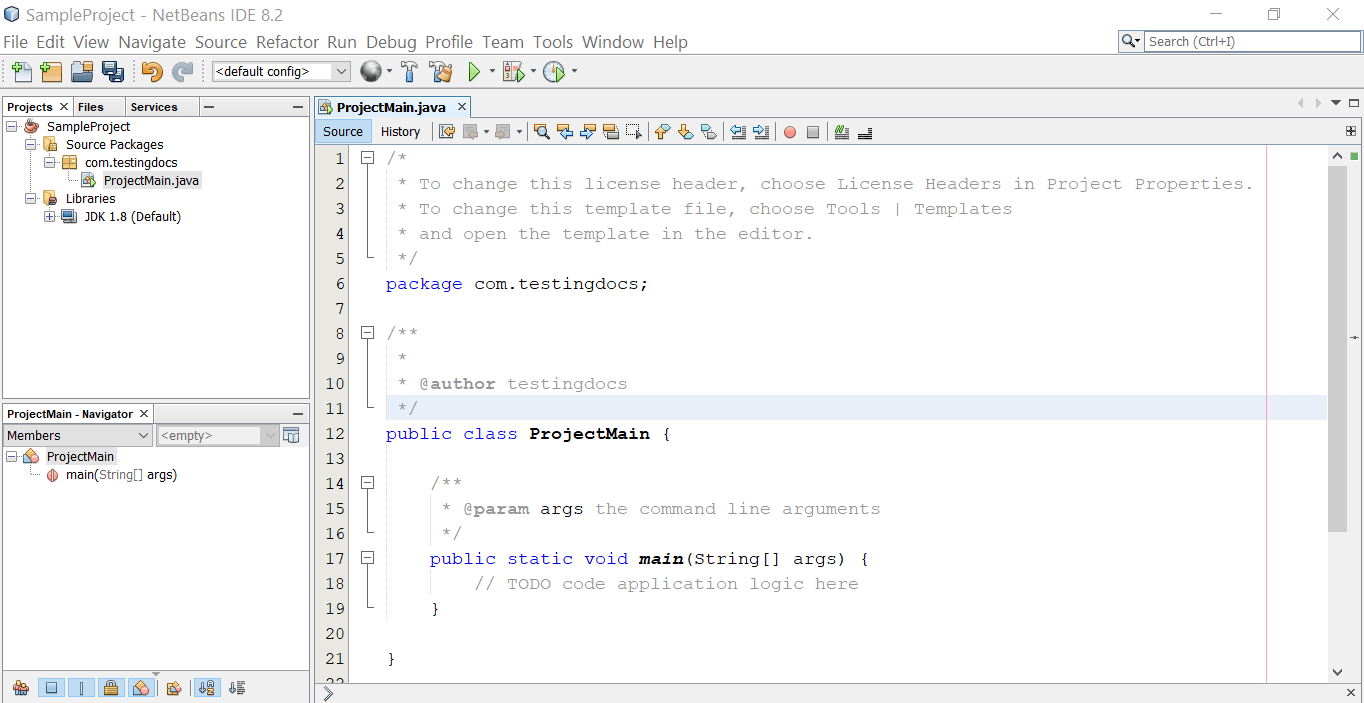Toggle Highlight Search icon in editor toolbar

pyautogui.click(x=610, y=132)
